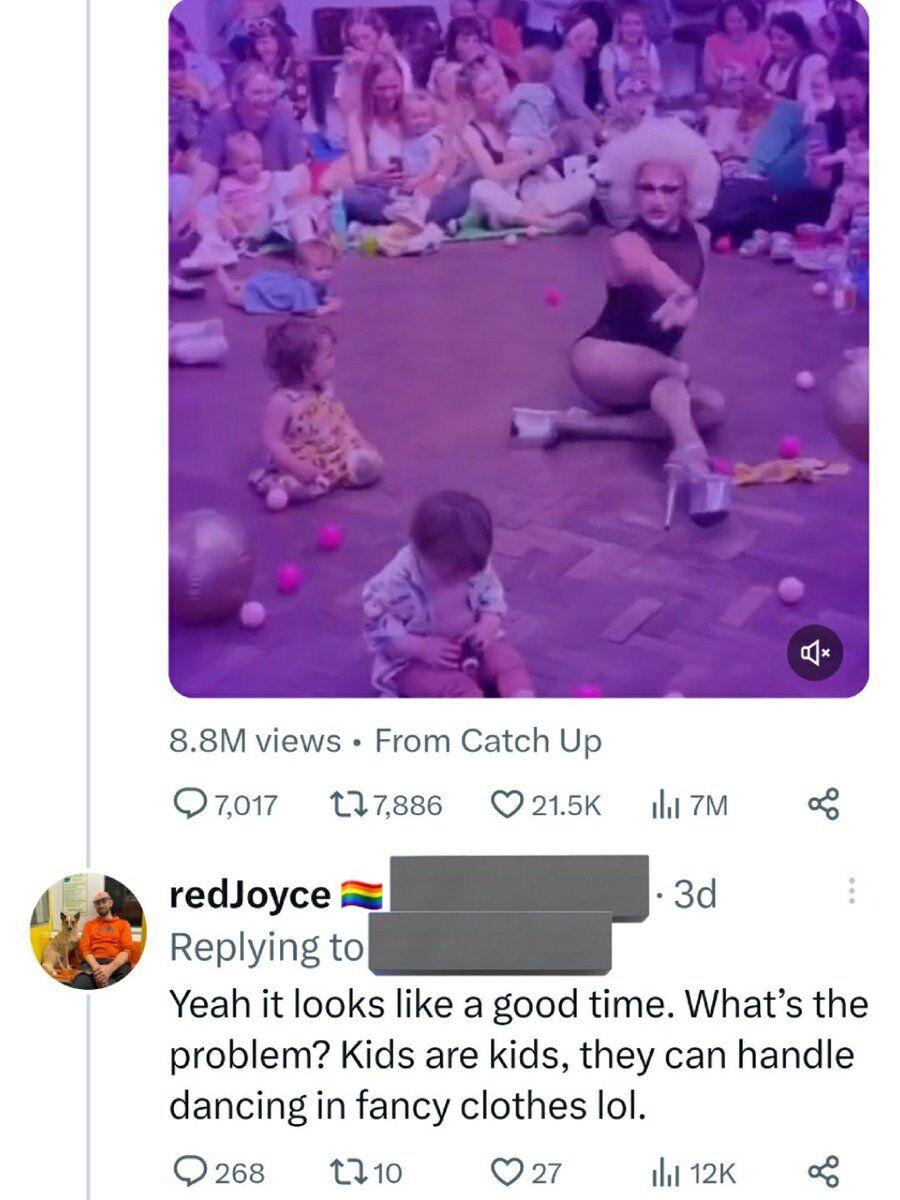This screenshot has height=1200, width=900.
Task: Click the Replying to label
Action: click(x=265, y=947)
